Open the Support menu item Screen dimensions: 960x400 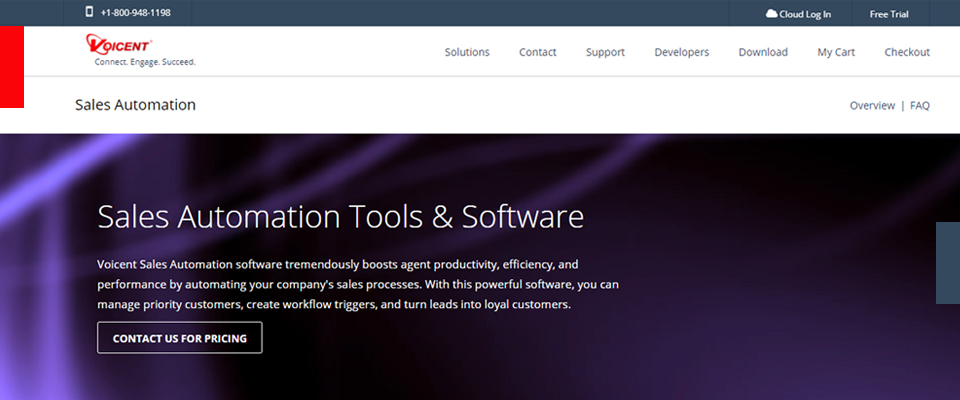point(605,53)
